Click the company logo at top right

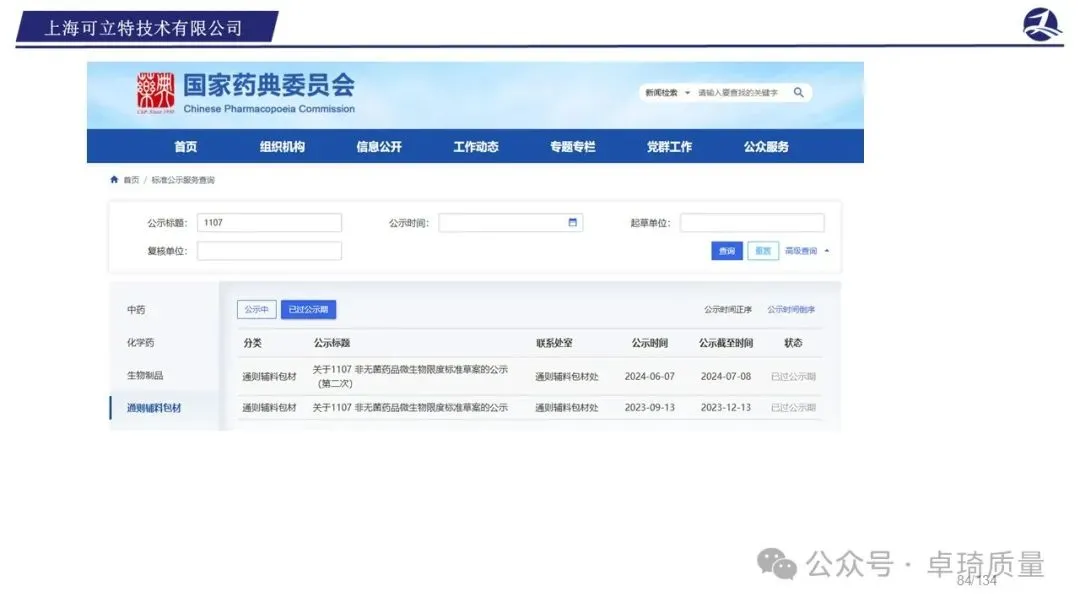click(1041, 25)
